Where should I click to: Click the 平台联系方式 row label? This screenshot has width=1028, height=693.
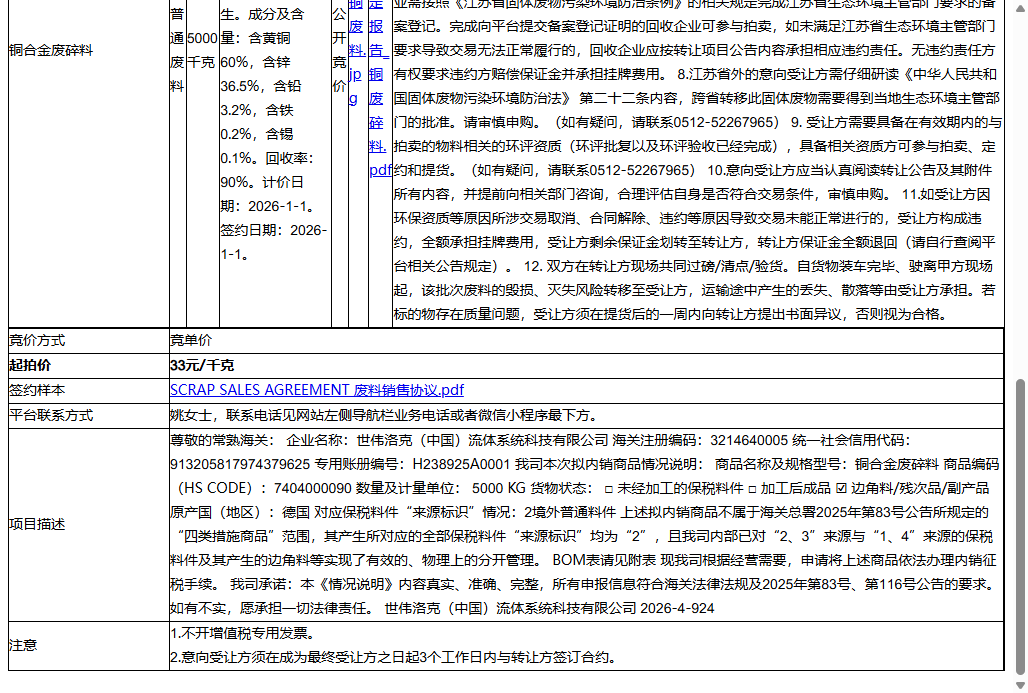pos(51,415)
